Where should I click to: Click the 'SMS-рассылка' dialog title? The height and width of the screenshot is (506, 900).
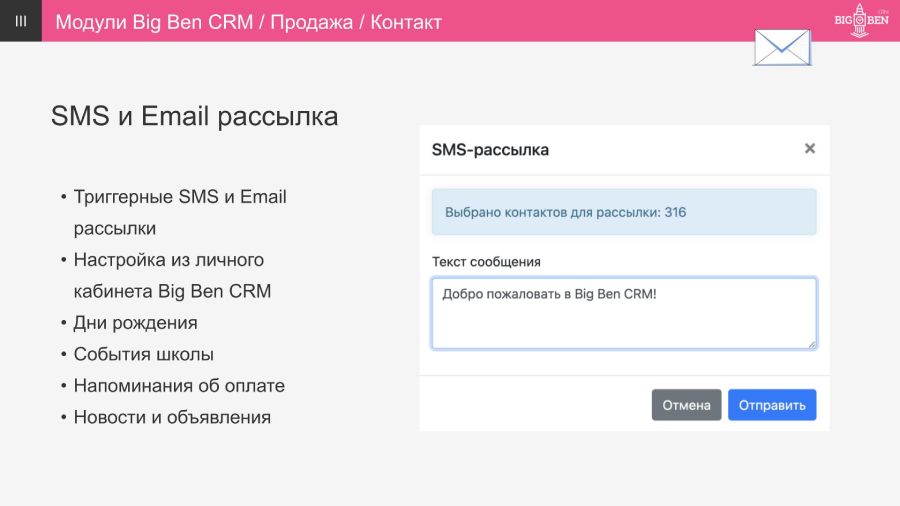click(490, 150)
